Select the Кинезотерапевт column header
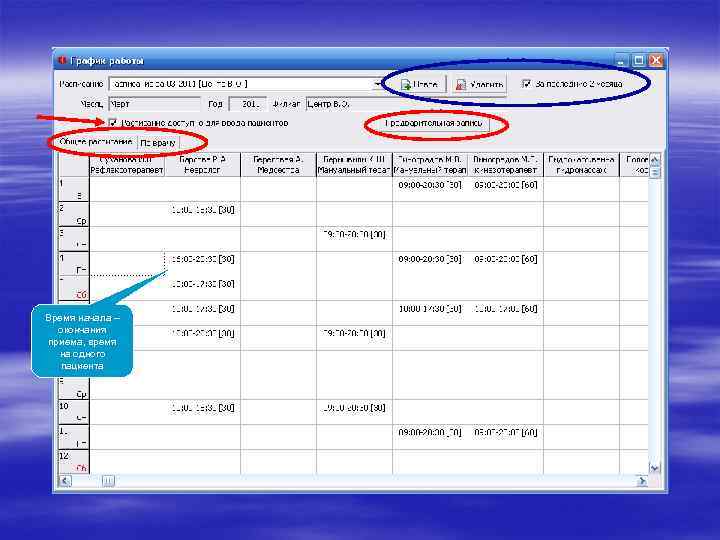Viewport: 720px width, 540px height. (505, 165)
